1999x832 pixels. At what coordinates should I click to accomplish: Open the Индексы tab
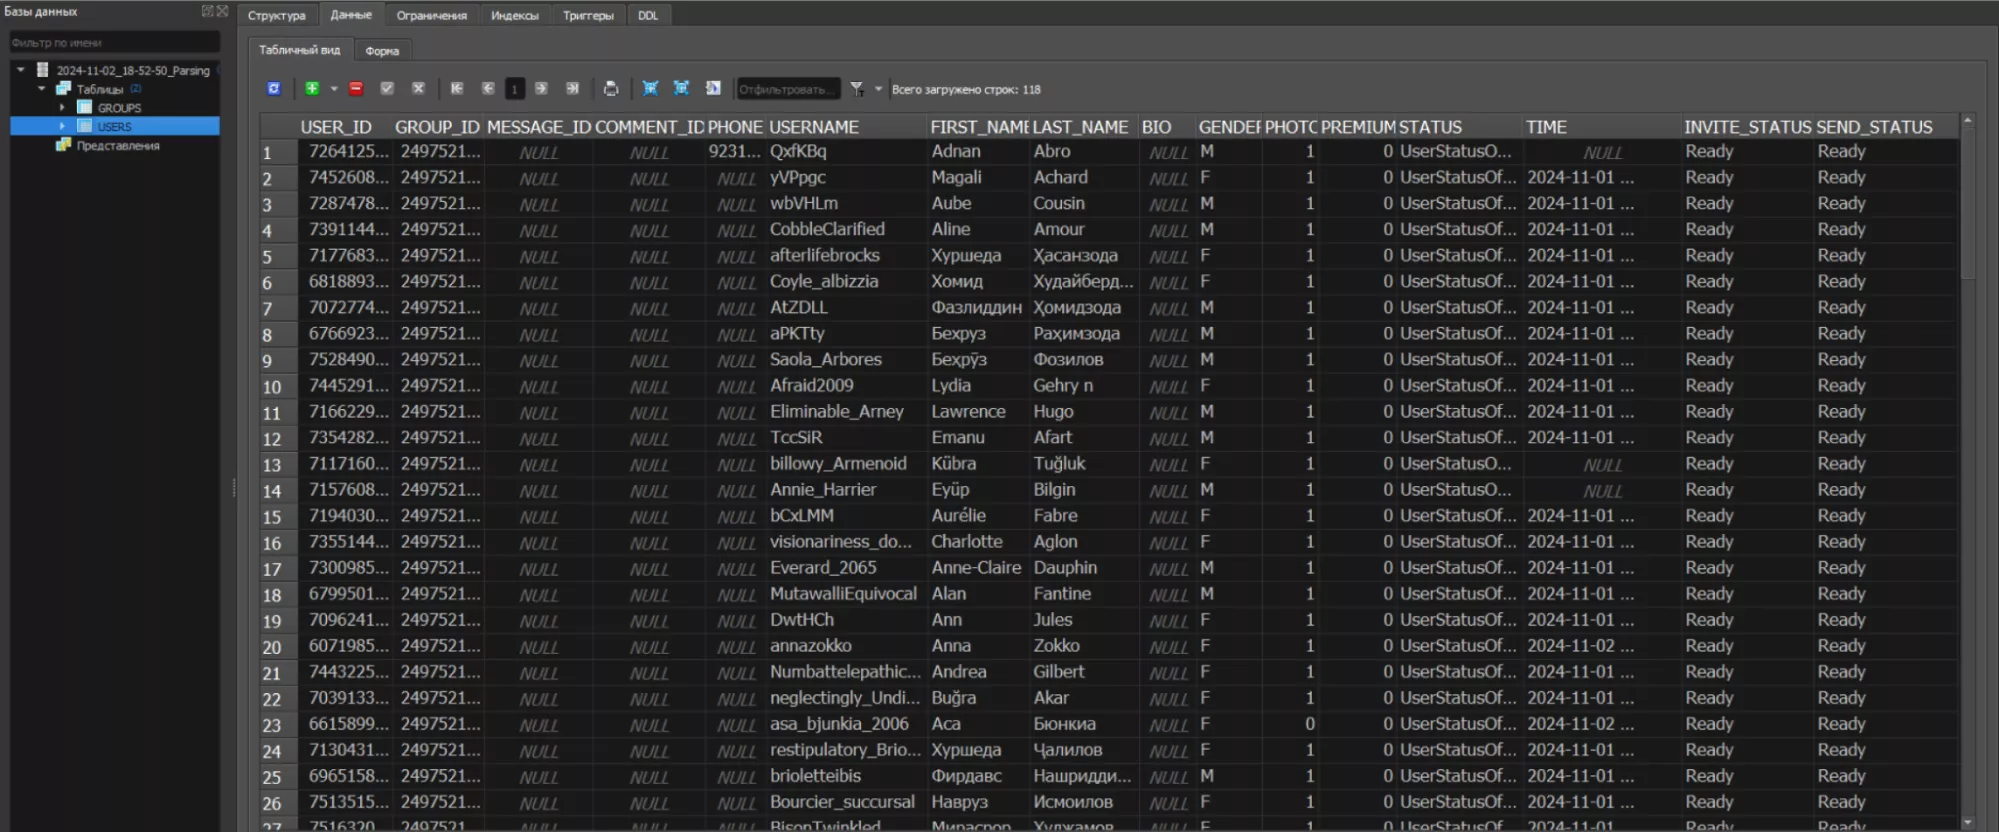[514, 15]
